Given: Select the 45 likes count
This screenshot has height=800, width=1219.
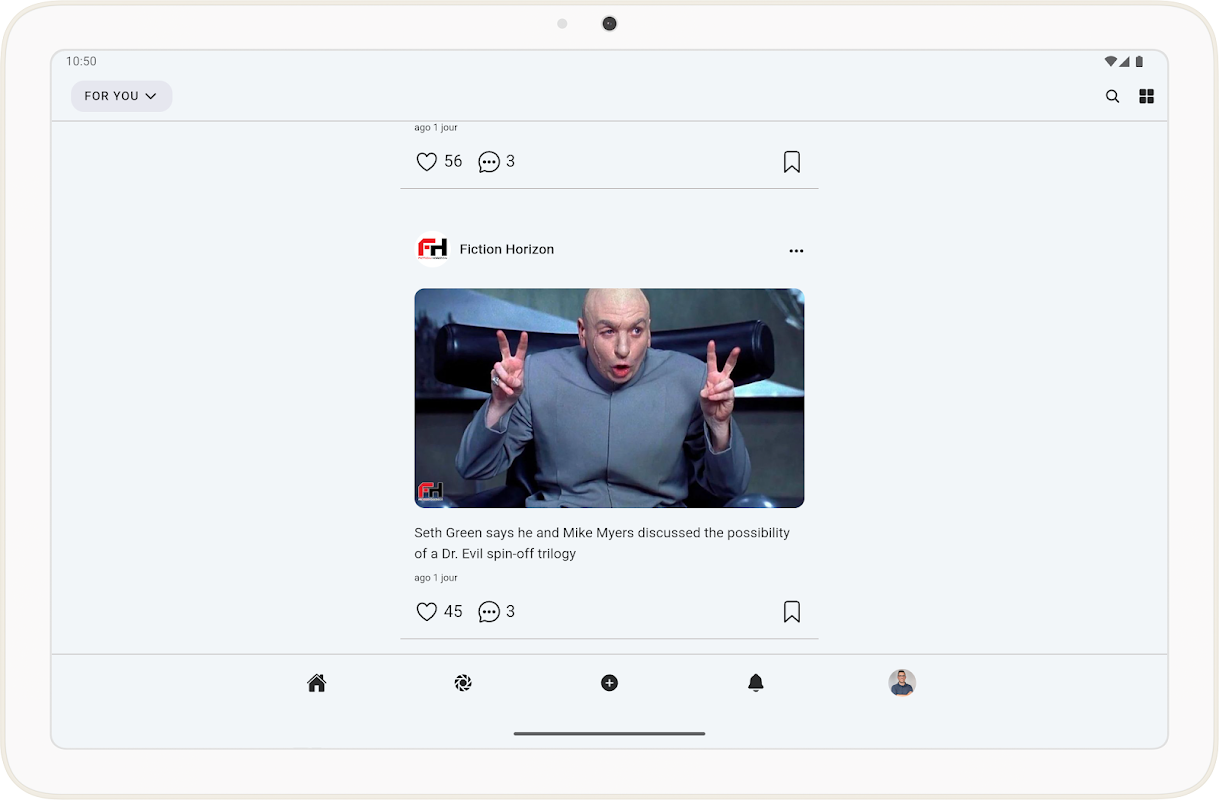Looking at the screenshot, I should point(453,612).
